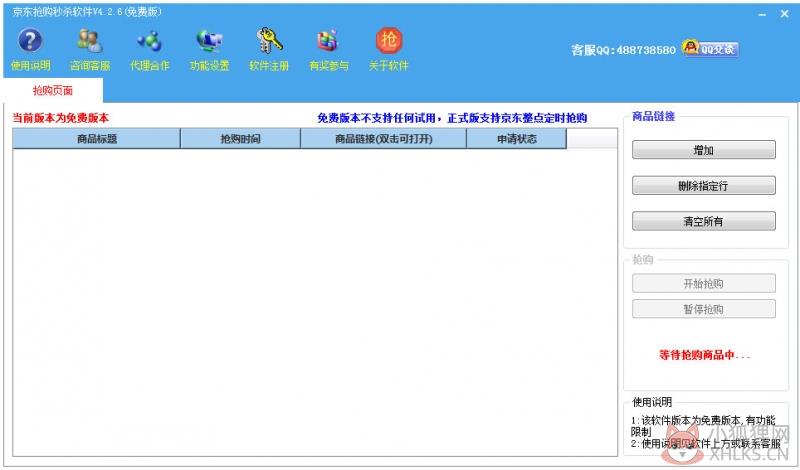The width and height of the screenshot is (800, 470).
Task: Open 软件注册 software registration keys icon
Action: (269, 49)
